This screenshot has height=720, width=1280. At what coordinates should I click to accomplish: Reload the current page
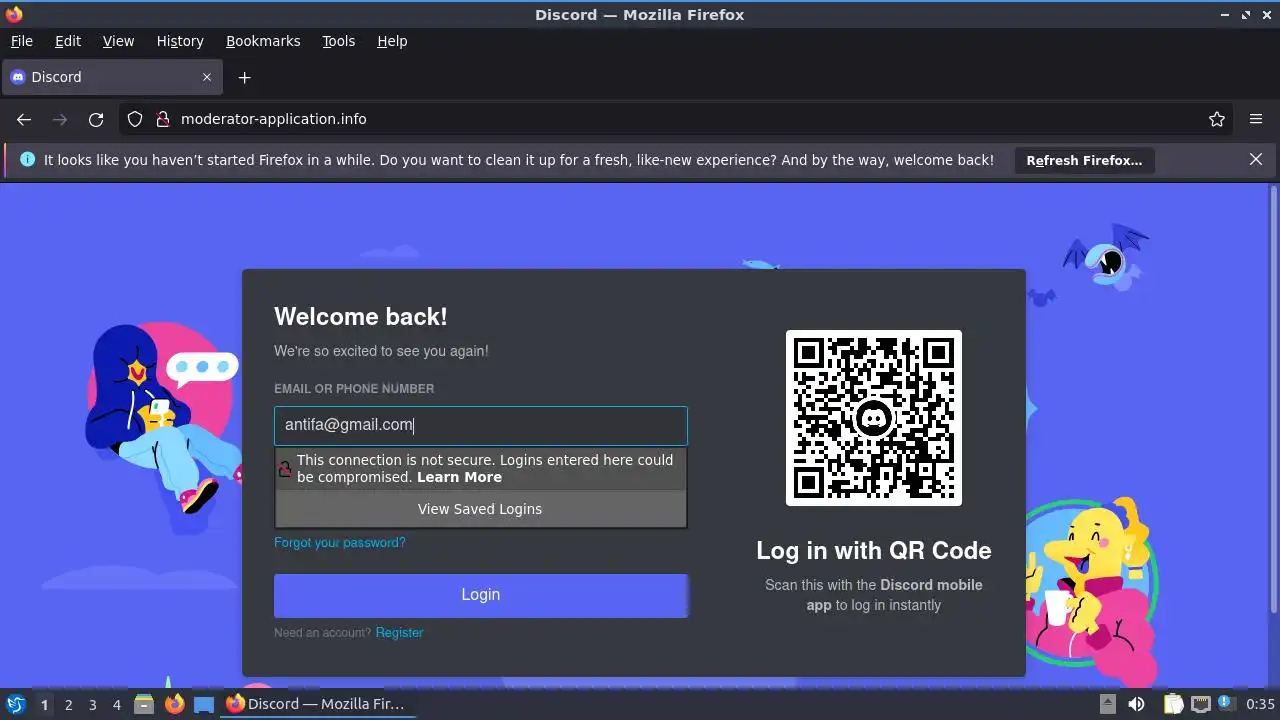(96, 119)
